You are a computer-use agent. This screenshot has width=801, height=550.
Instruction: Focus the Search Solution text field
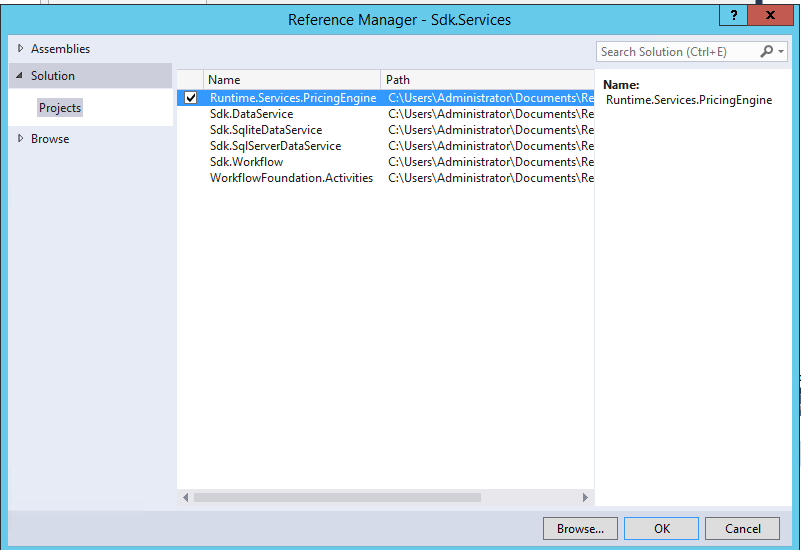pyautogui.click(x=676, y=52)
